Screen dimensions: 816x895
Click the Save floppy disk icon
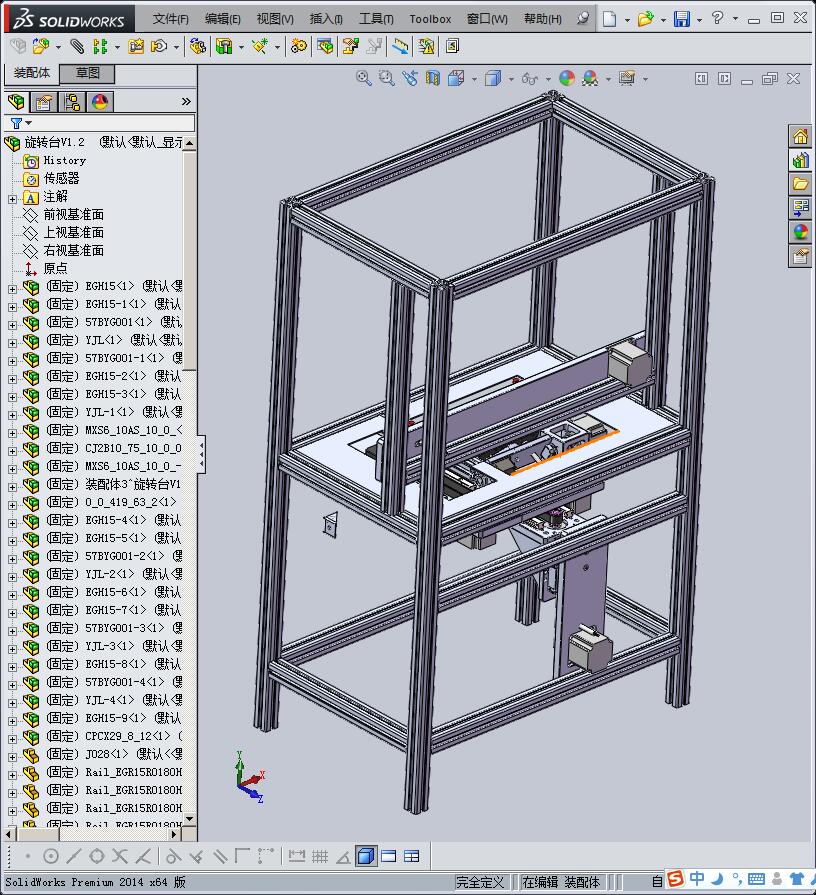point(681,19)
